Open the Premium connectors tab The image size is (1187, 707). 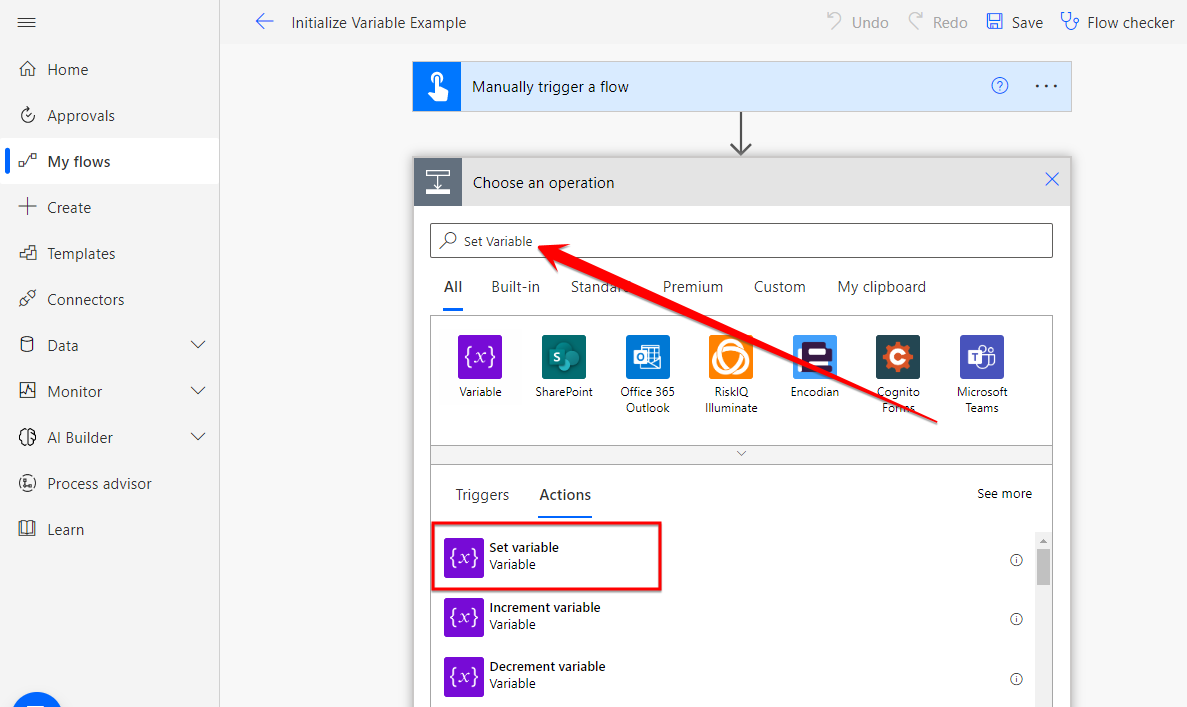click(692, 287)
